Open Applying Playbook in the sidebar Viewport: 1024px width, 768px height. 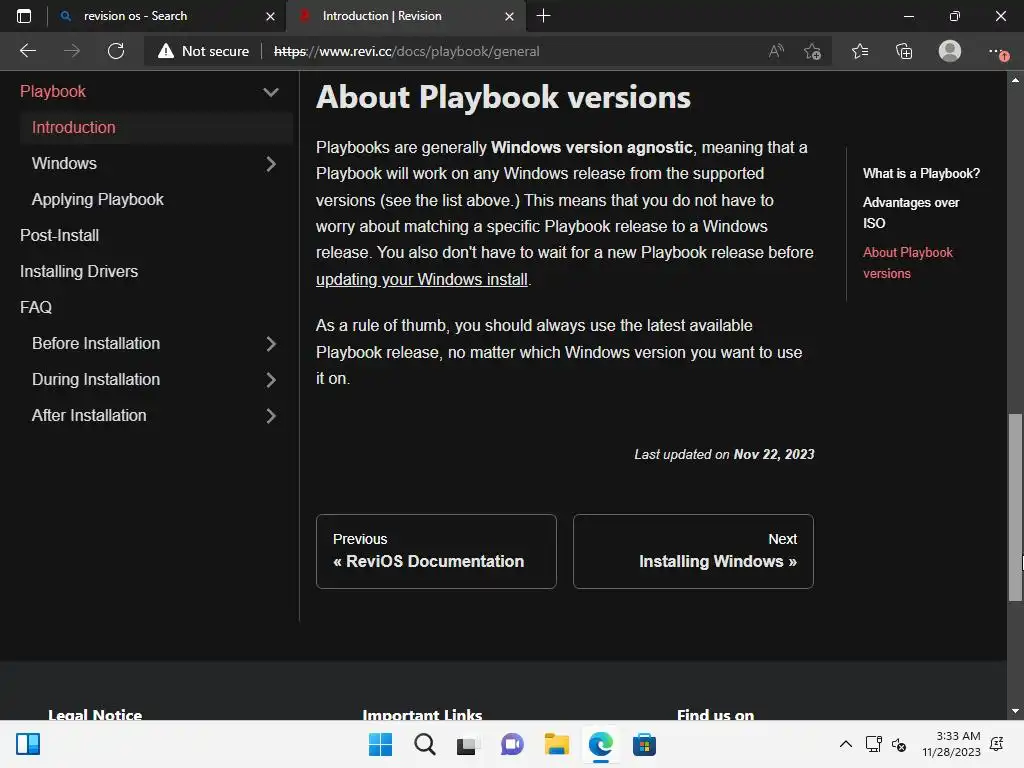click(97, 199)
